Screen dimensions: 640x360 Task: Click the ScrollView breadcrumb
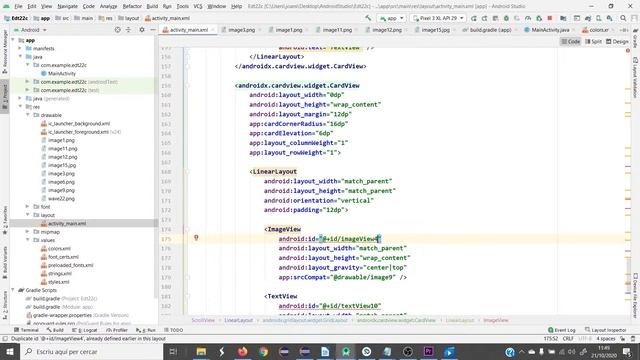tap(203, 320)
